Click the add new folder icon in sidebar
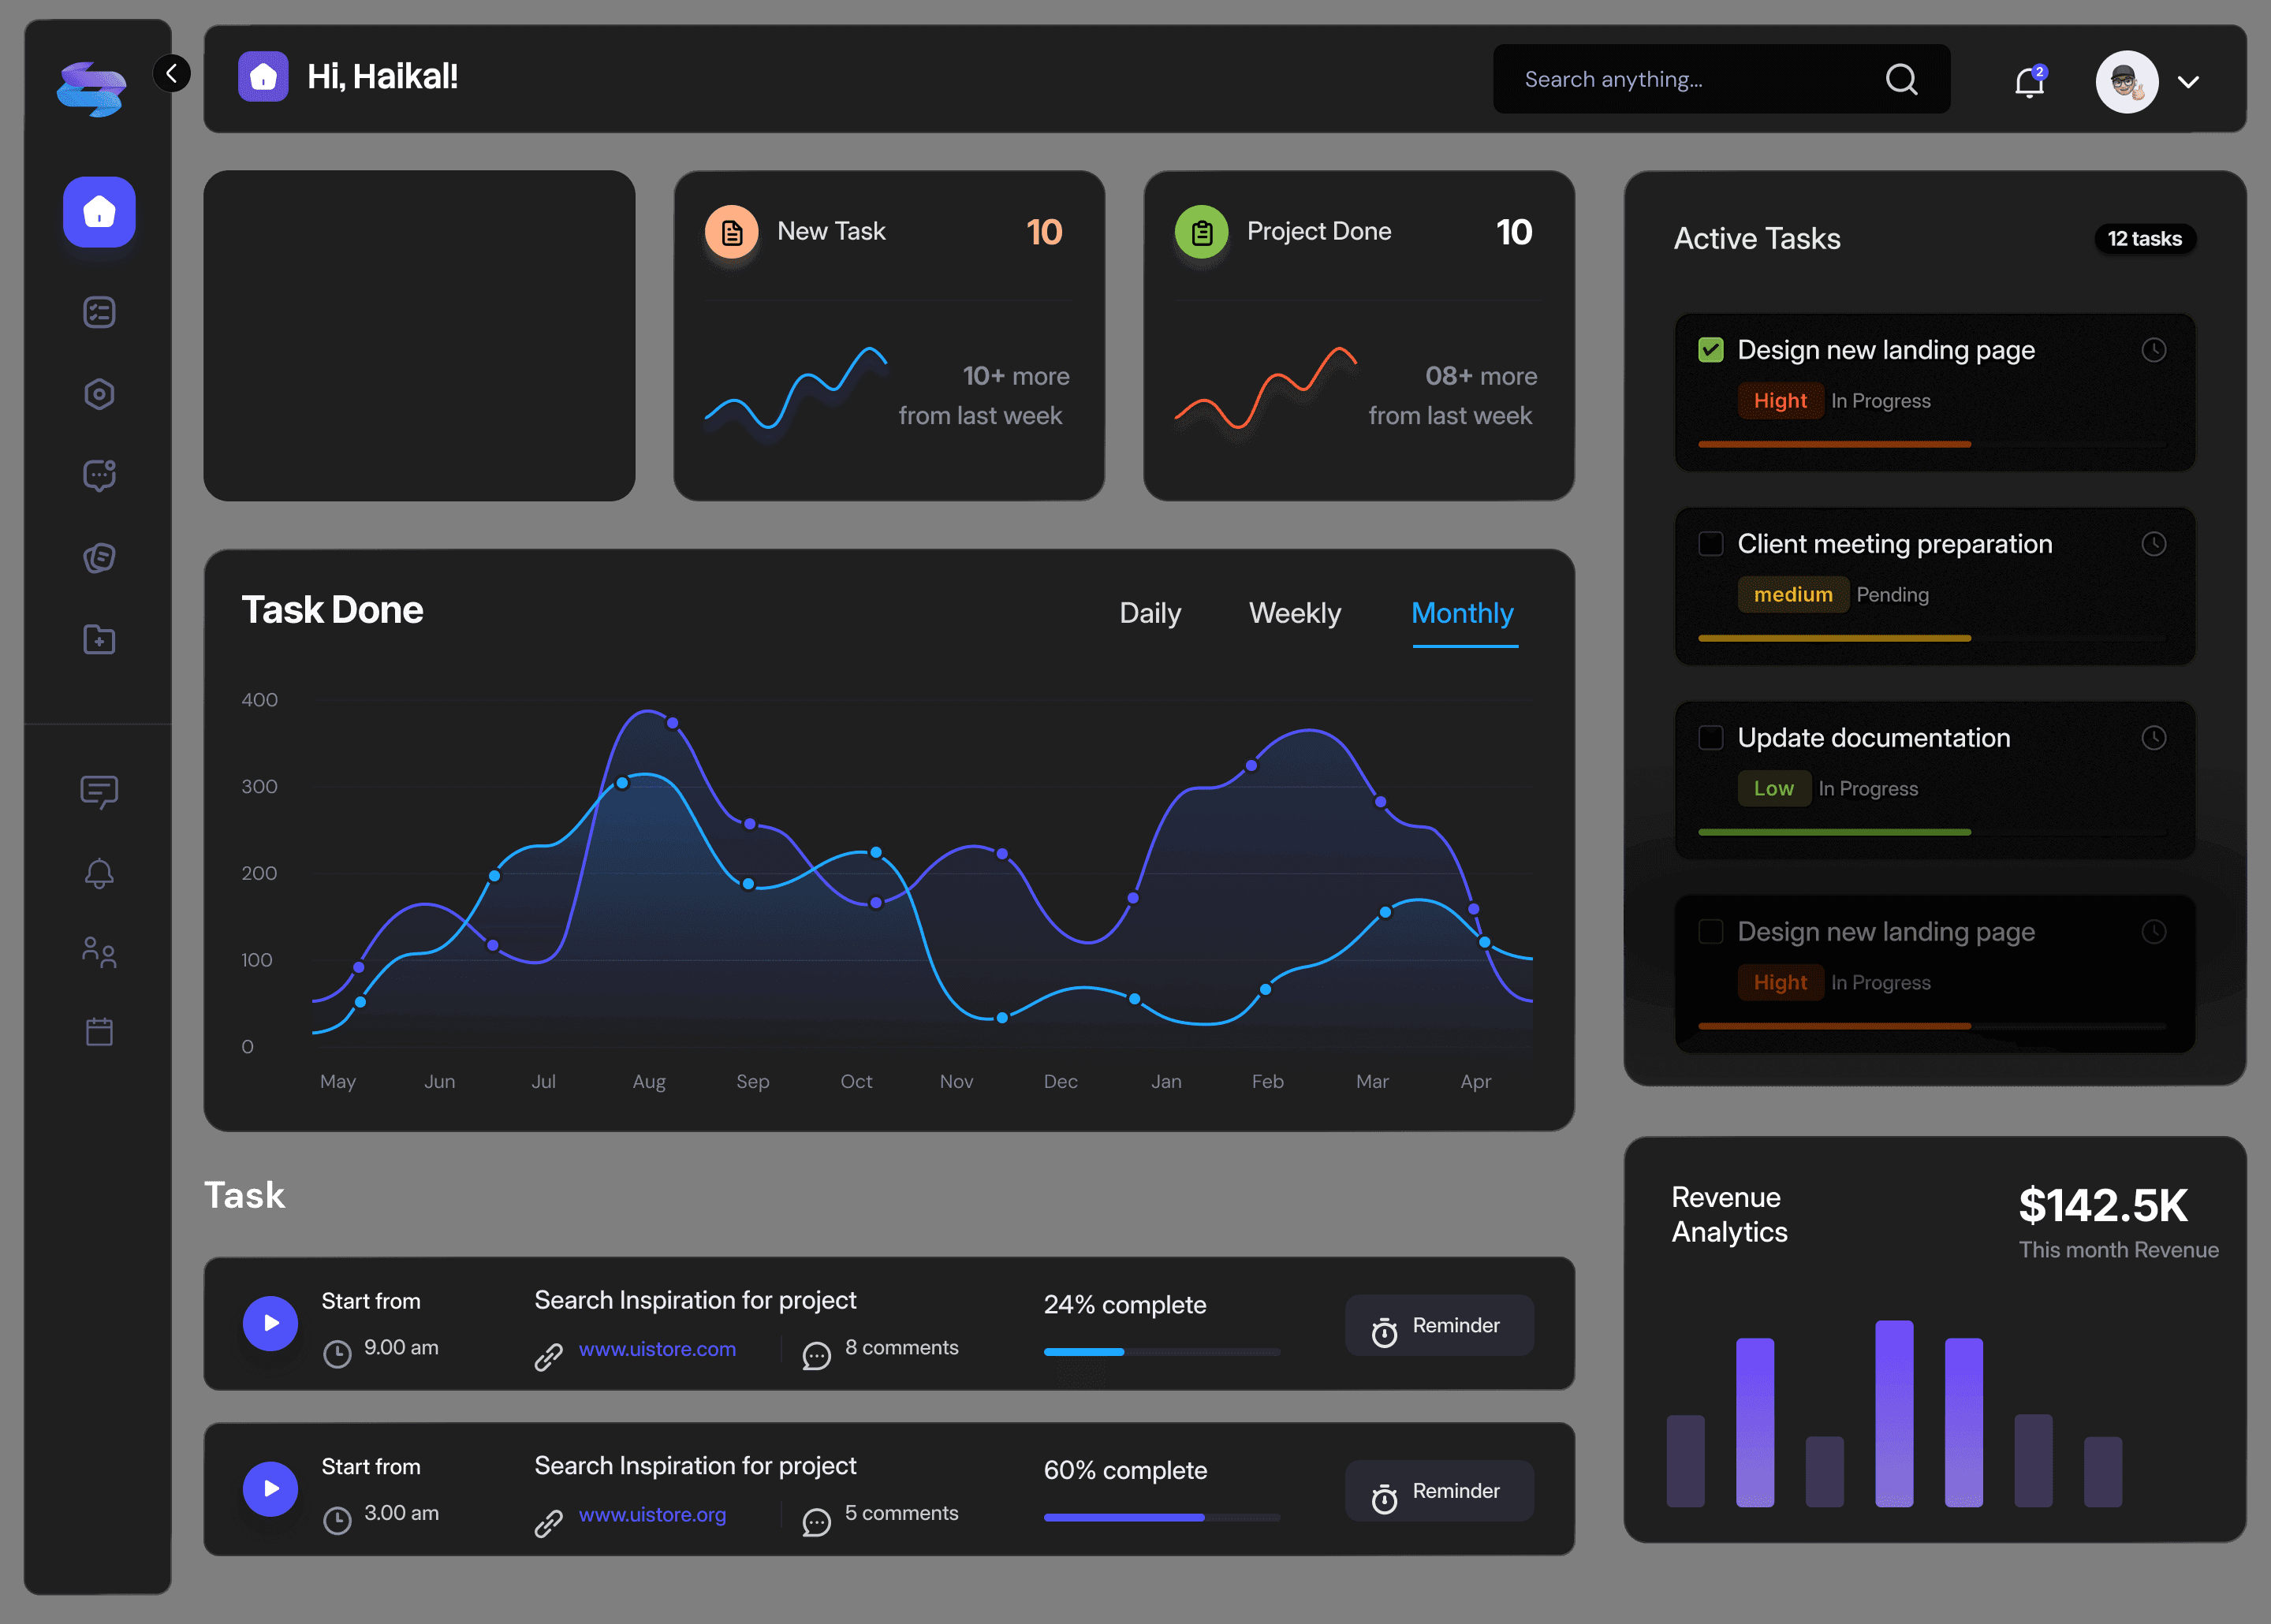The image size is (2271, 1624). [x=98, y=640]
